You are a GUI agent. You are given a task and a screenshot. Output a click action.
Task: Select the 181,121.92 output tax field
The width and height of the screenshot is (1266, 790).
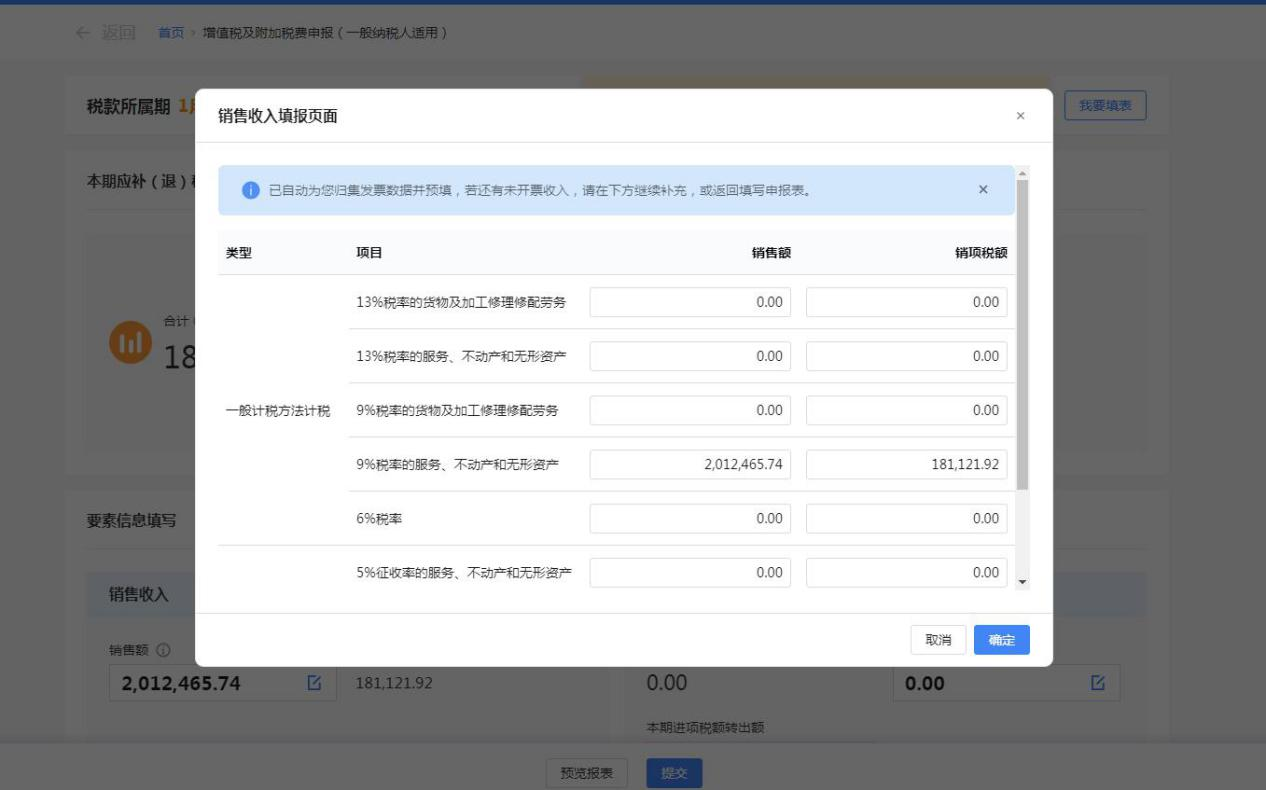906,464
